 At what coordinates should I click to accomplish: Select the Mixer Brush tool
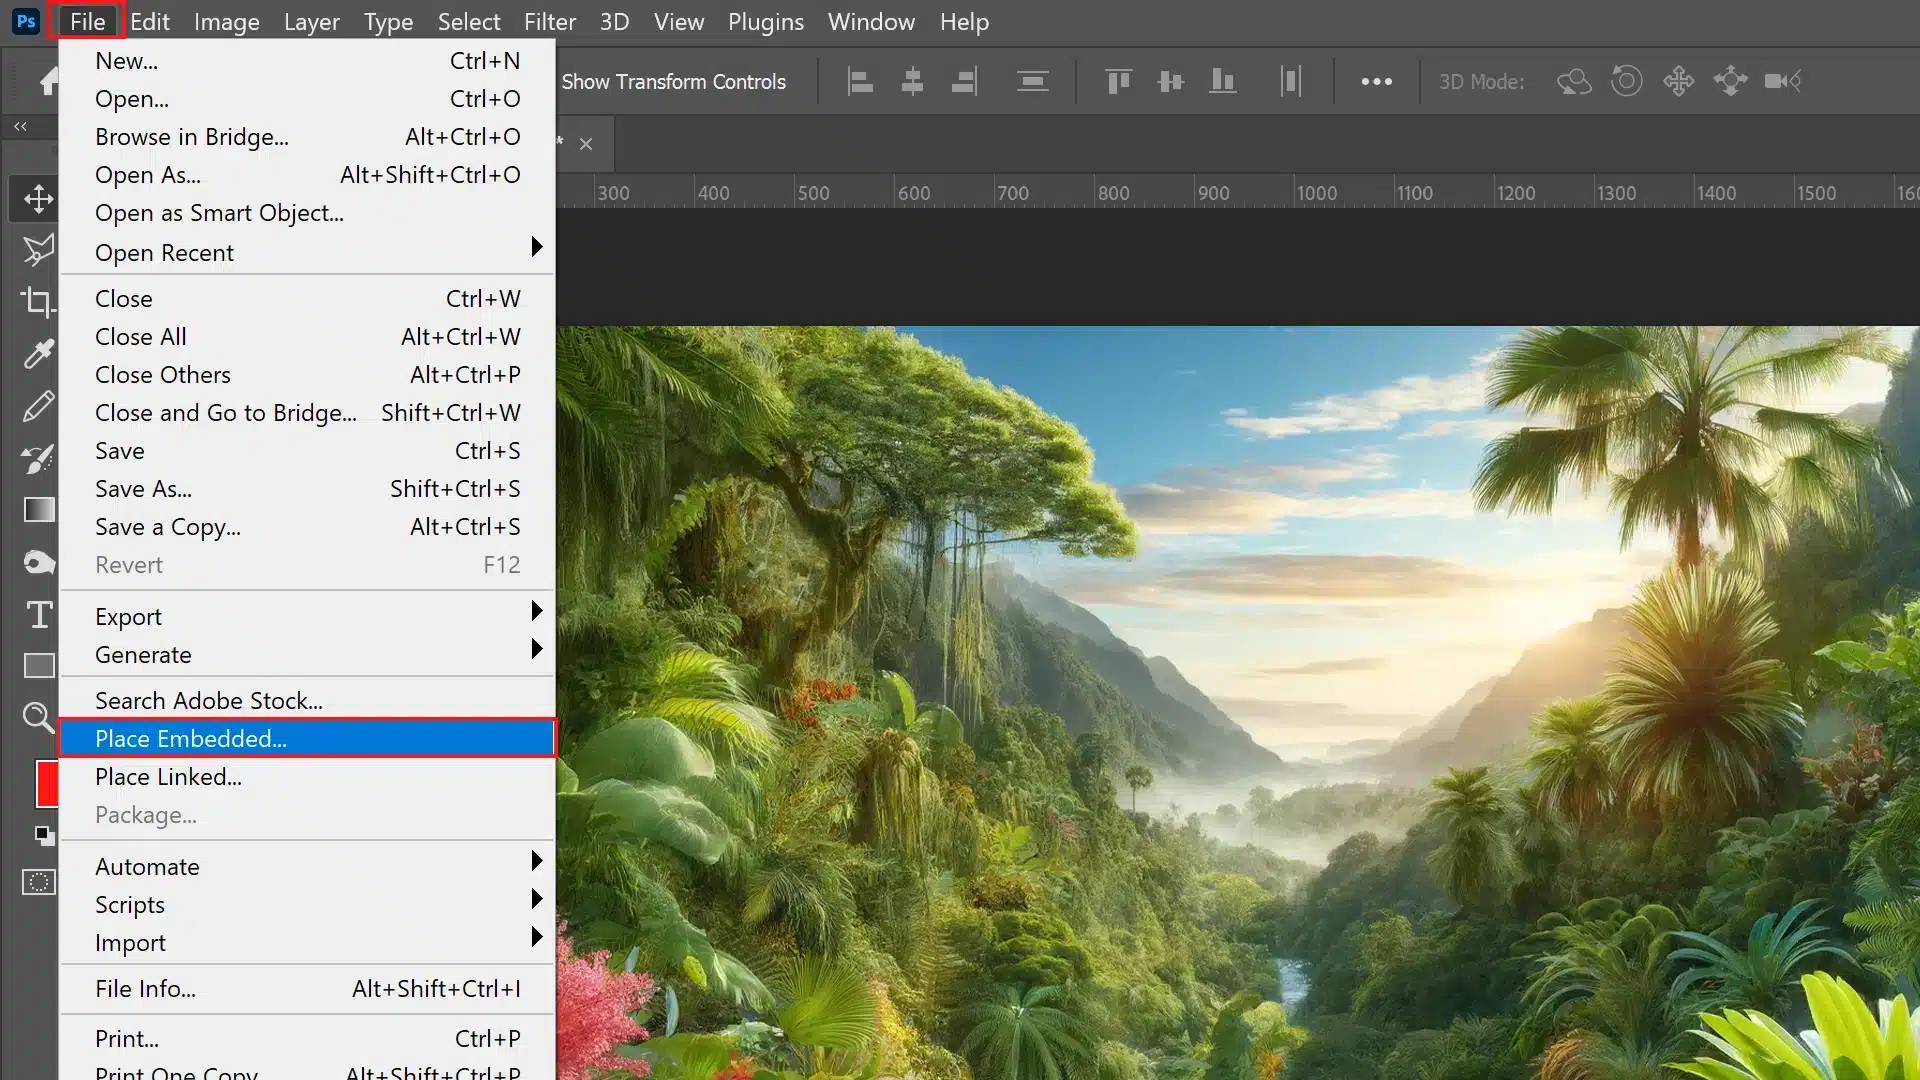(x=38, y=458)
